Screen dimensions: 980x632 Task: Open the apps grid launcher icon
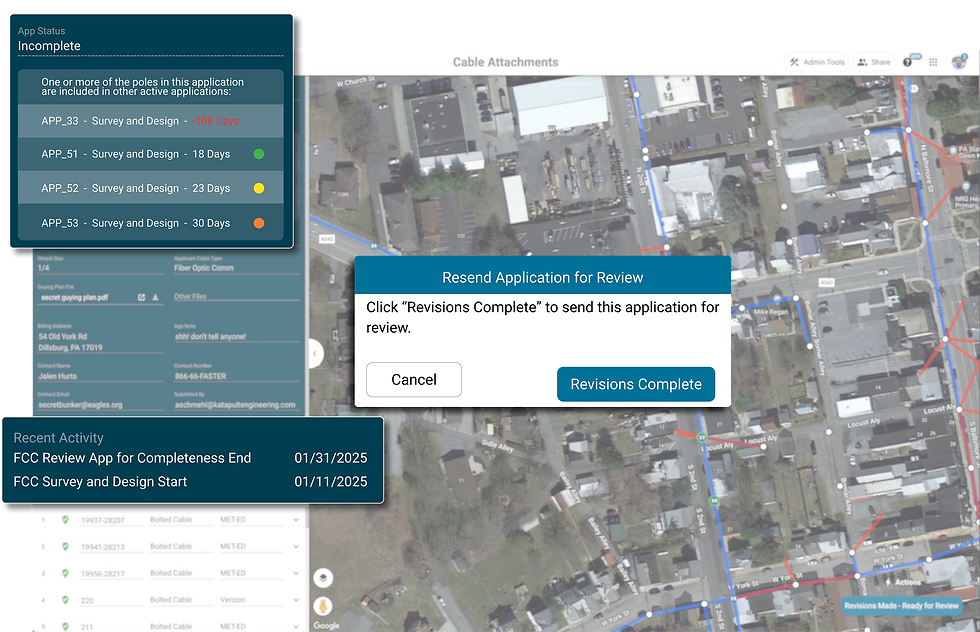(933, 62)
